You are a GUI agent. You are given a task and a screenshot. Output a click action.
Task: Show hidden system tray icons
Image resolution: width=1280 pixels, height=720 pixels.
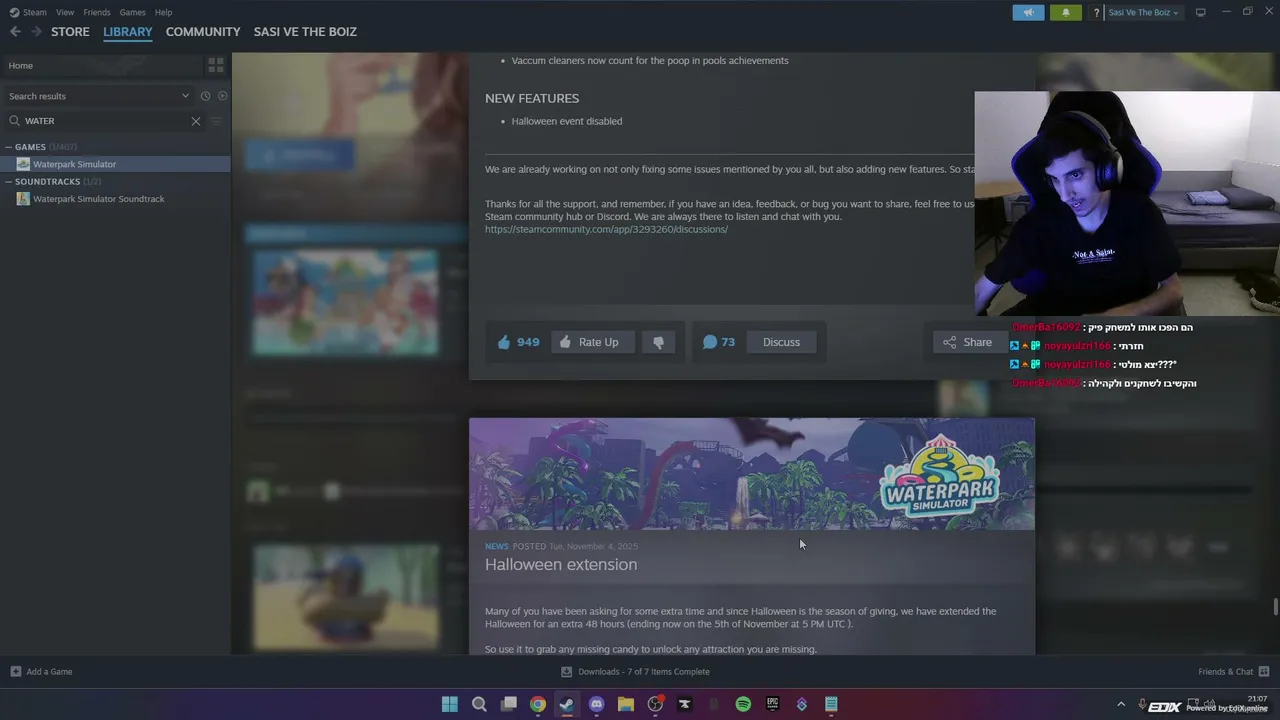[1121, 704]
